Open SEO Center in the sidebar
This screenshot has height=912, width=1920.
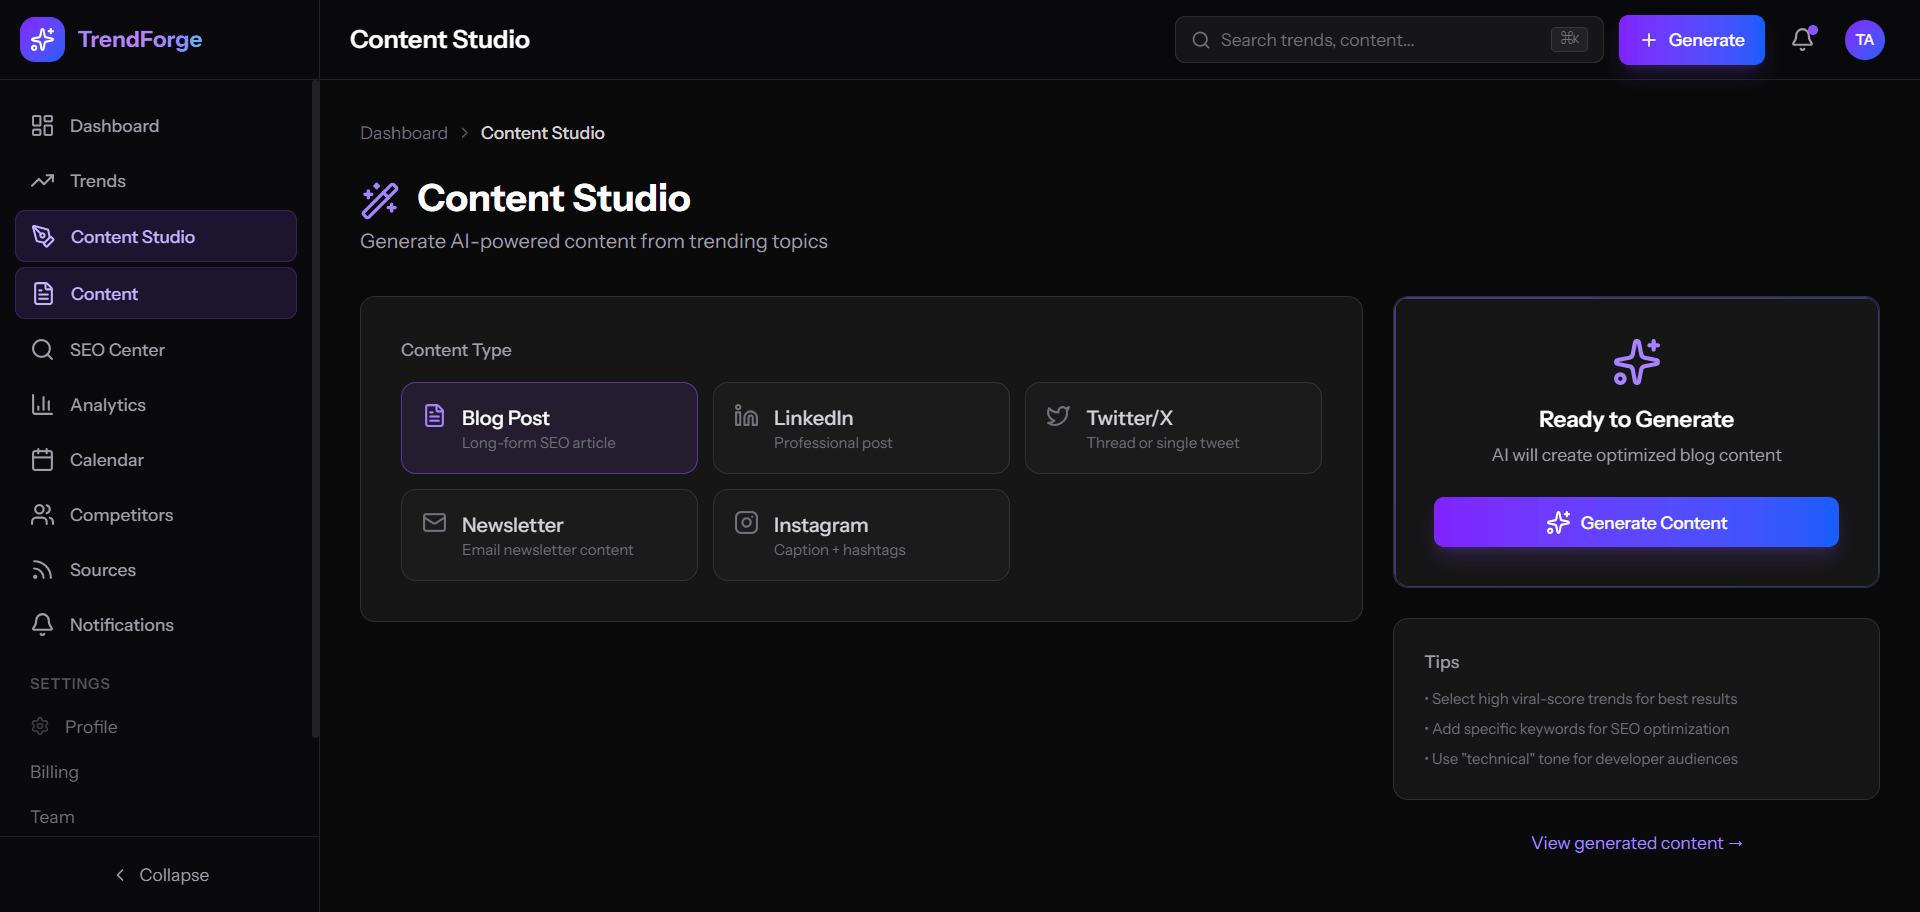[x=156, y=350]
